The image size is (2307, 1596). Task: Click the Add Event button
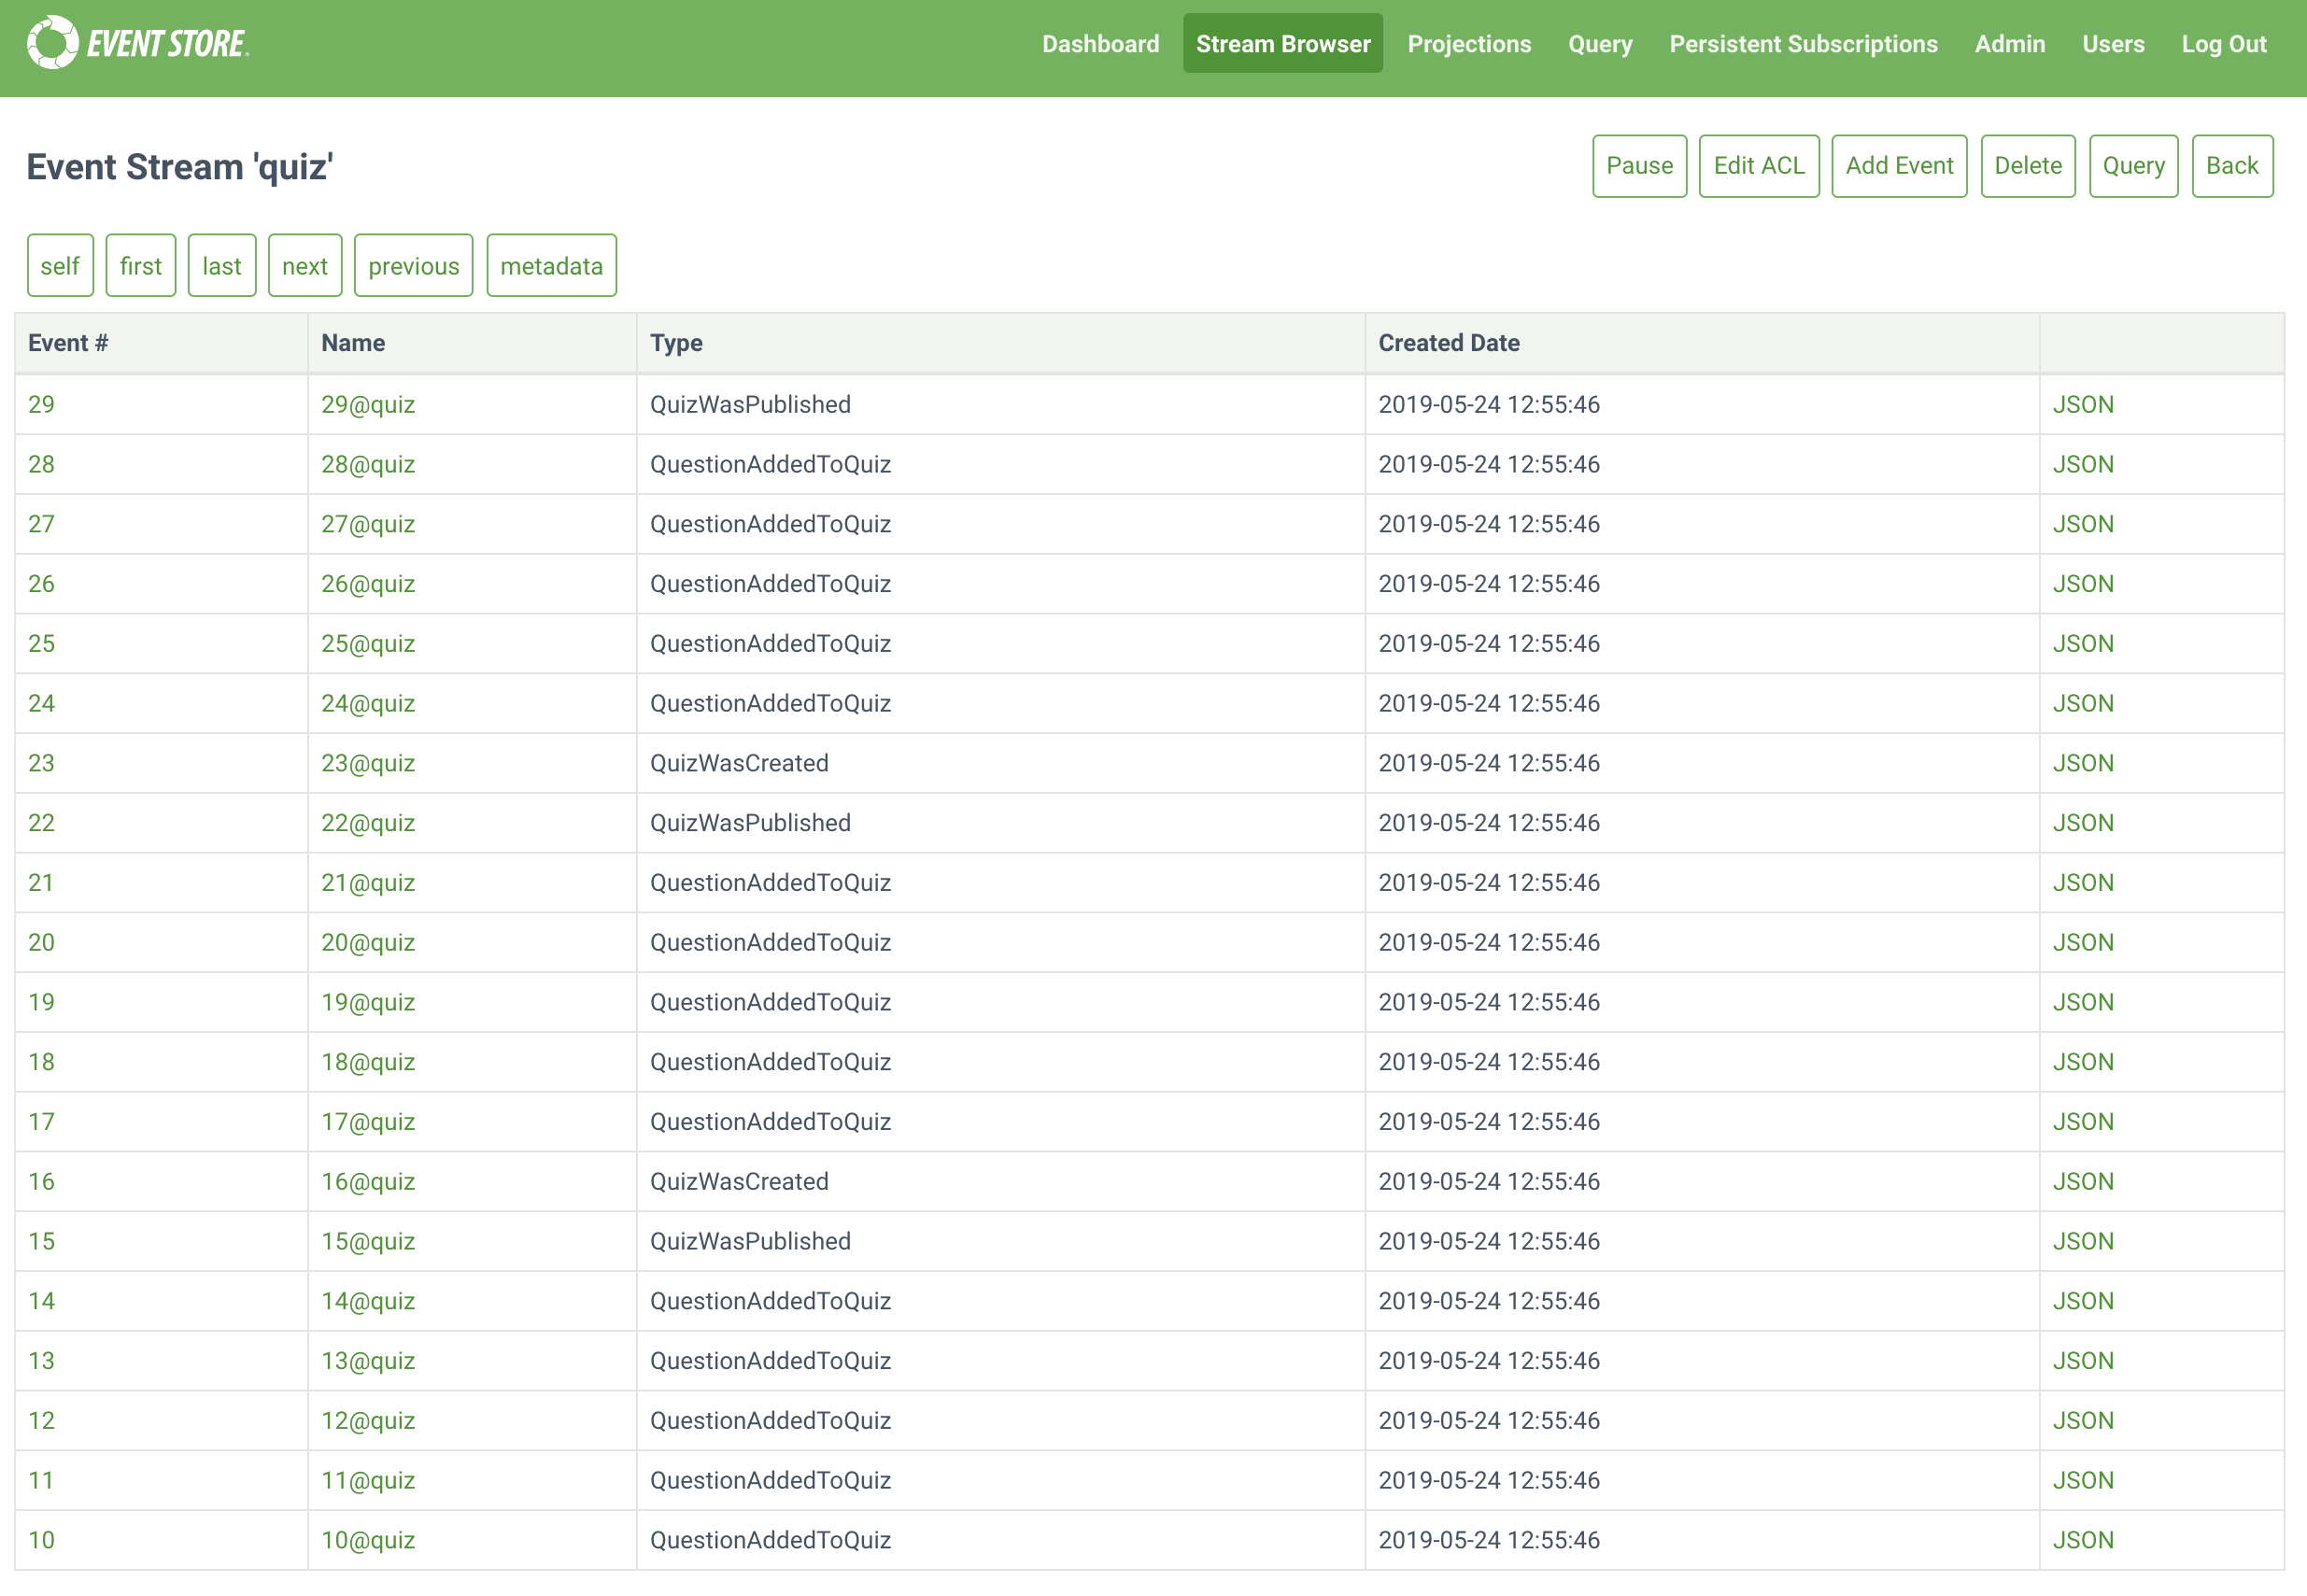1898,166
